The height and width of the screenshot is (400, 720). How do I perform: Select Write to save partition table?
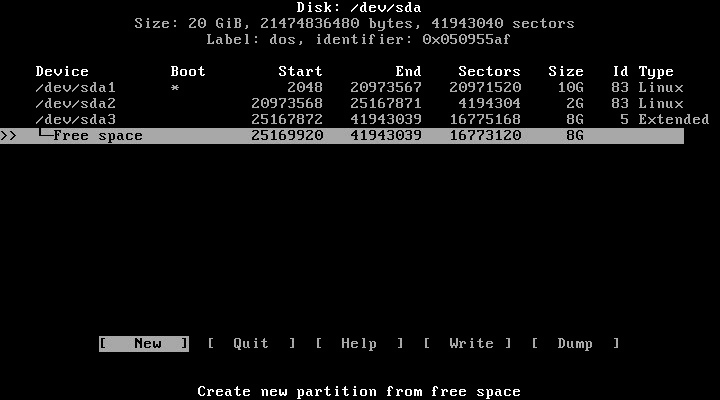[467, 344]
